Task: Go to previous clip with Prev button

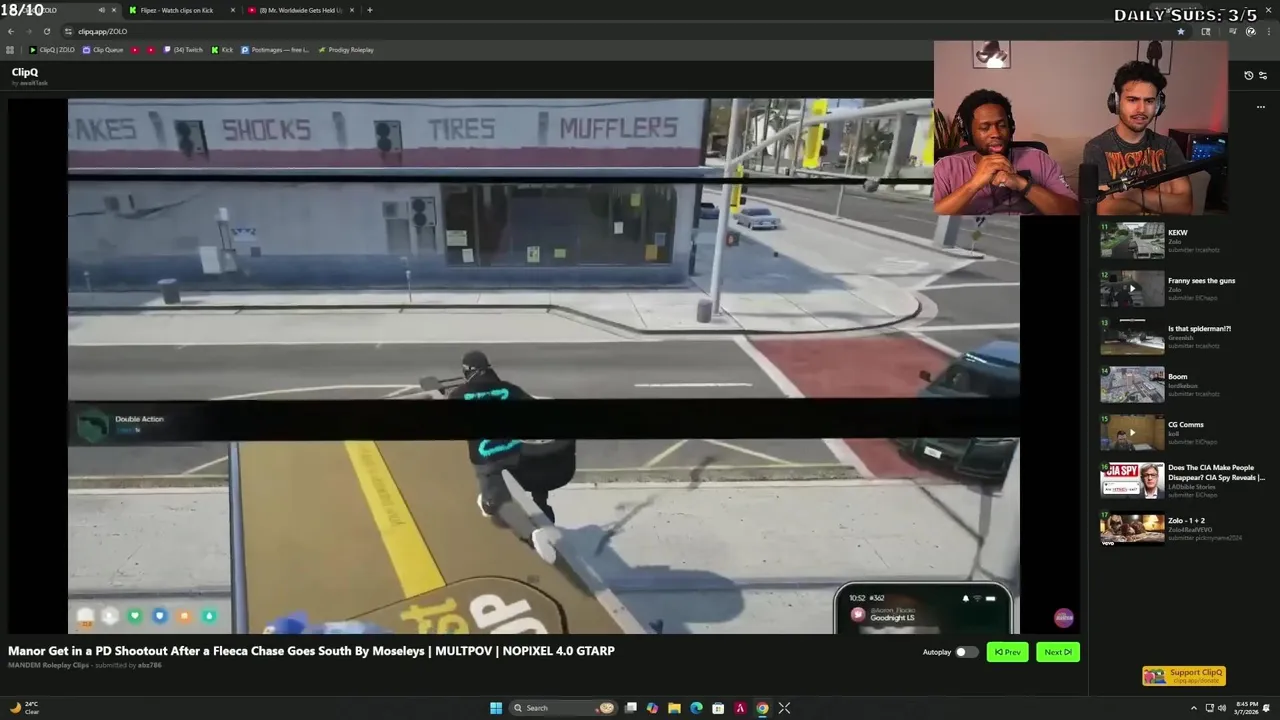Action: pos(1007,652)
